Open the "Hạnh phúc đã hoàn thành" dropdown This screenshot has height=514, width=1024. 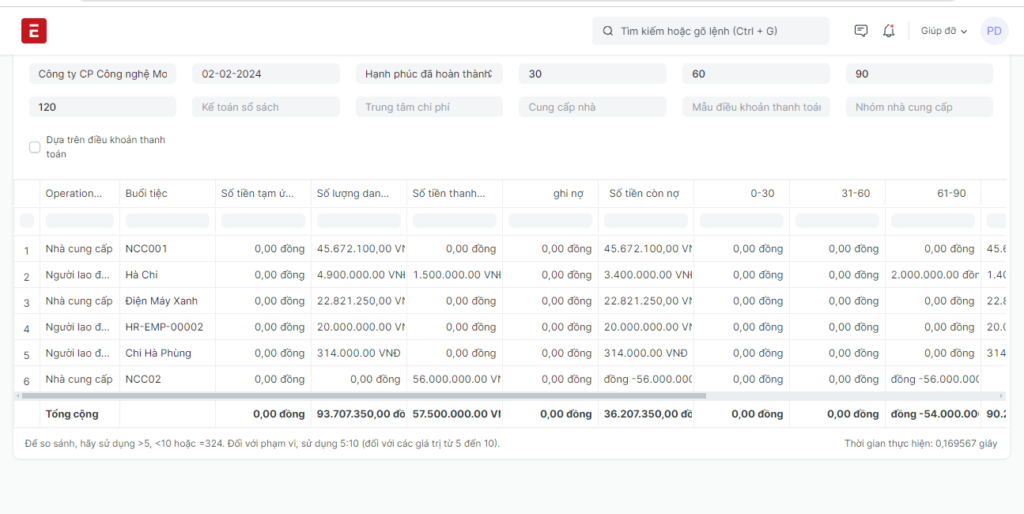coord(428,74)
